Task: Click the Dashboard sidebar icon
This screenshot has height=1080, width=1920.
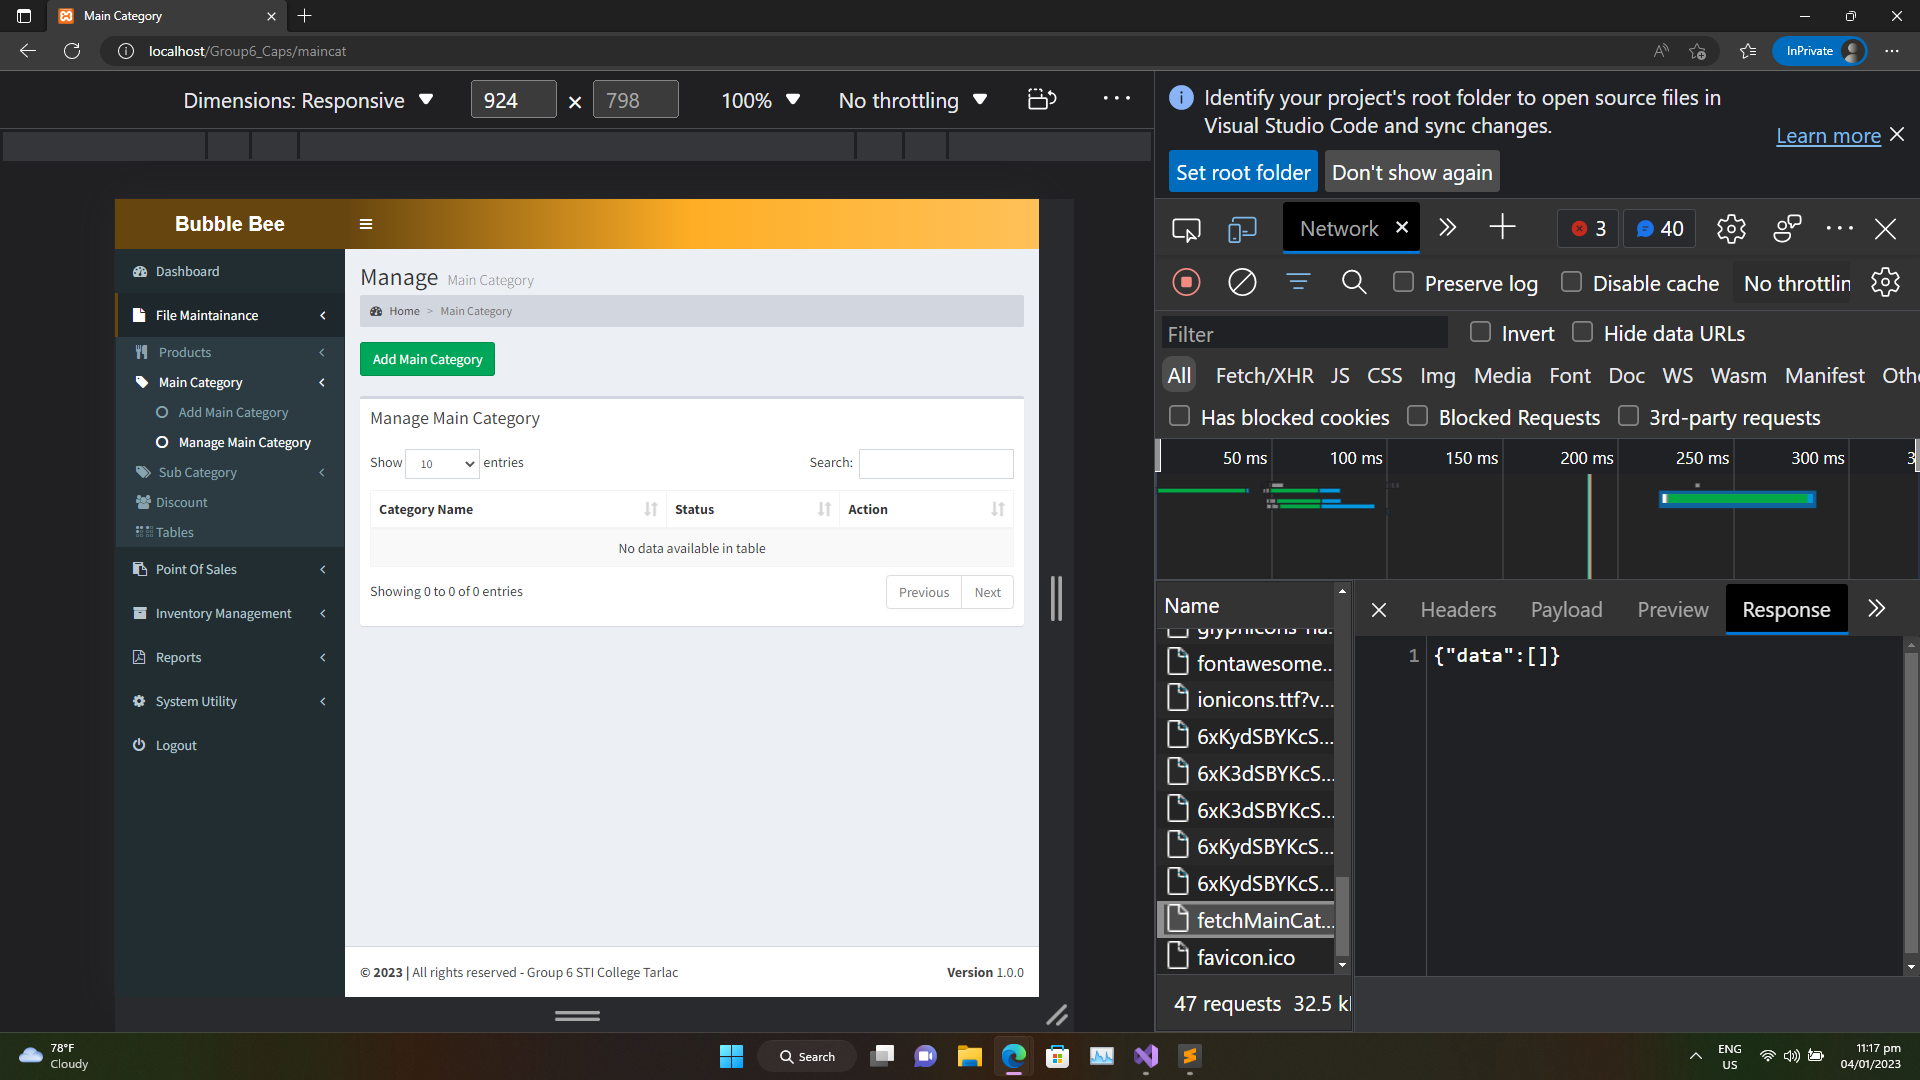Action: [x=140, y=272]
